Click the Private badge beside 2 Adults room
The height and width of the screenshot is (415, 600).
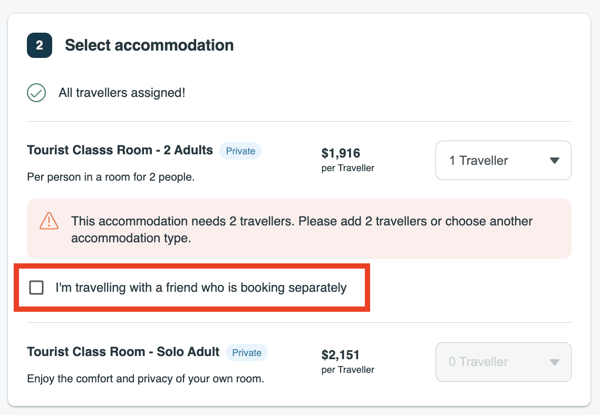(x=240, y=151)
